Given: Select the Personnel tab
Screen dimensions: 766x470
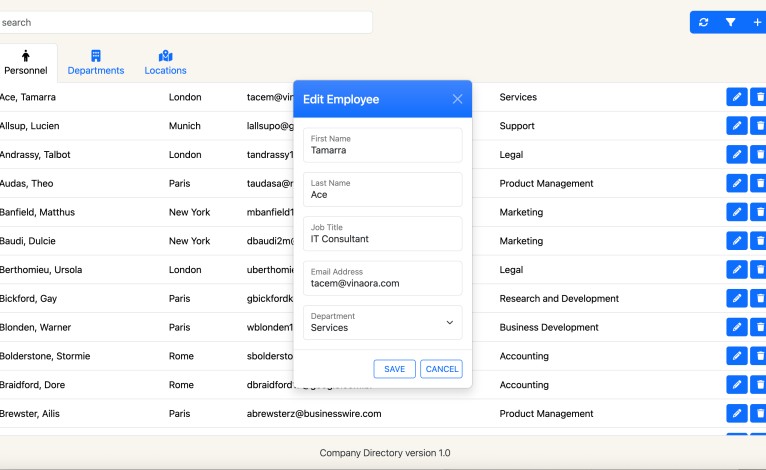Looking at the screenshot, I should [26, 62].
